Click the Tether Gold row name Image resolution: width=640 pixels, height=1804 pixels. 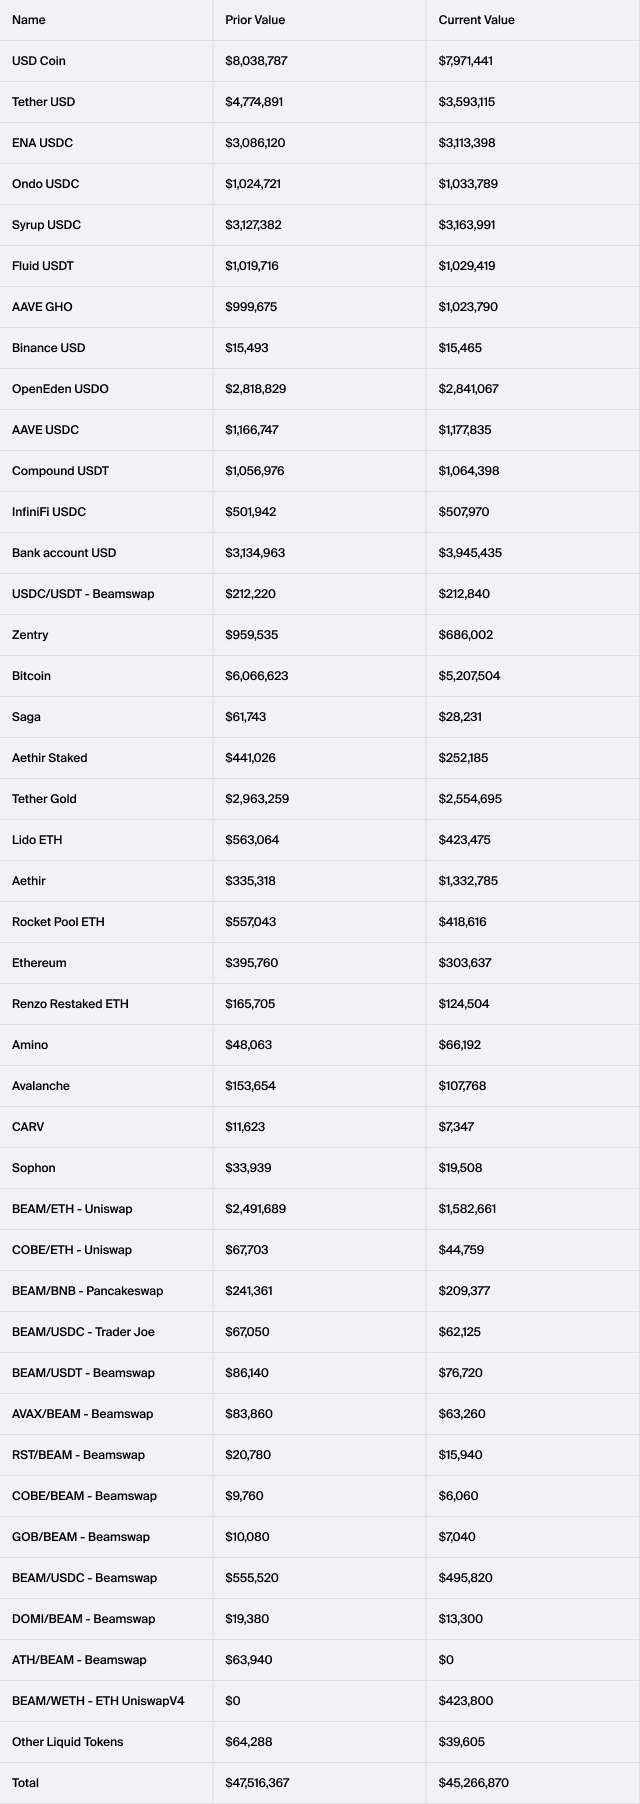coord(44,799)
